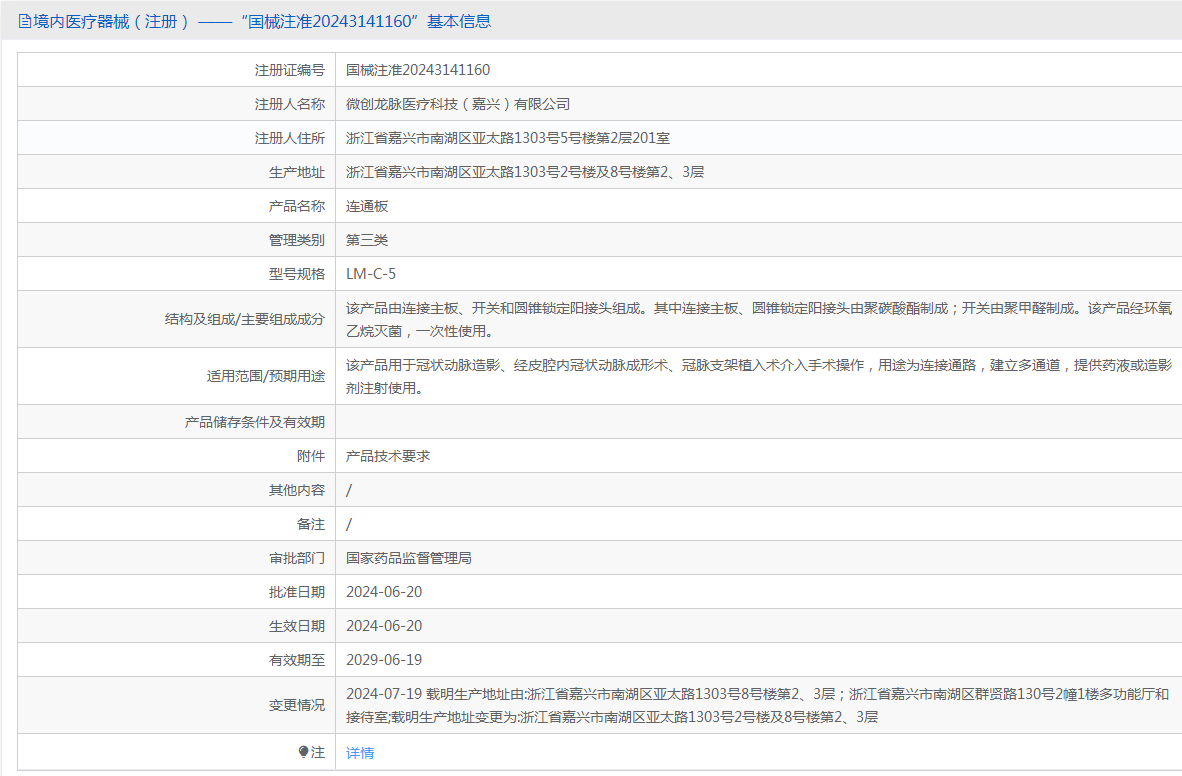Click the document icon before the page title
The image size is (1182, 776).
coord(25,21)
